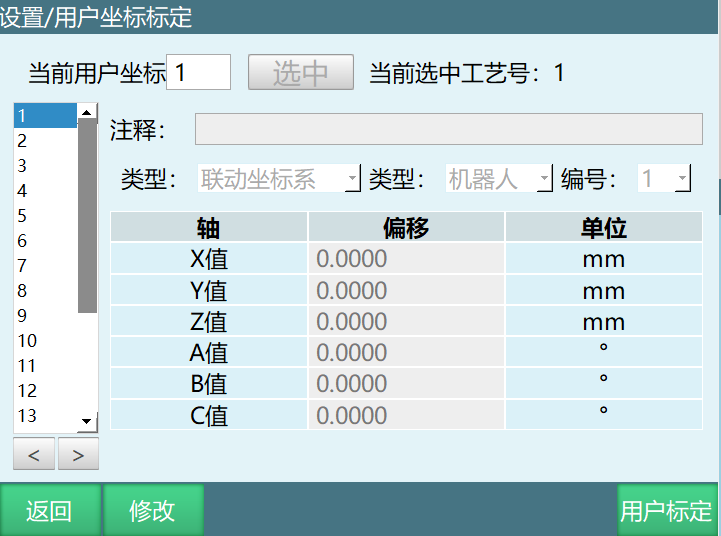The width and height of the screenshot is (721, 536).
Task: Click the right arrow page button
Action: 78,455
